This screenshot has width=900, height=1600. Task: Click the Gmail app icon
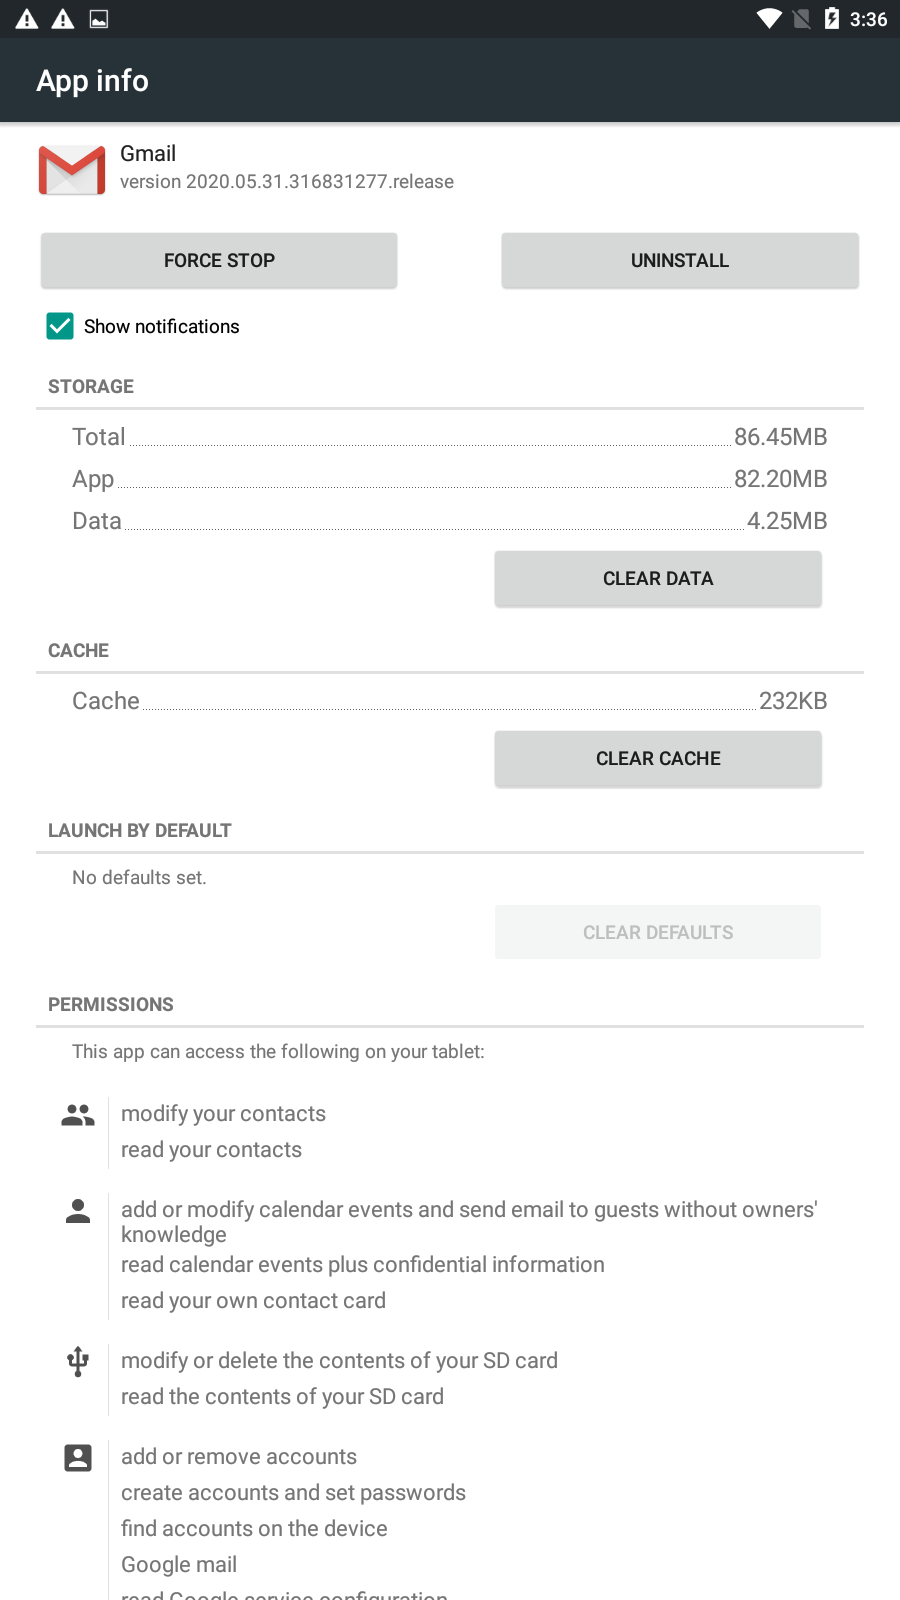click(x=72, y=170)
